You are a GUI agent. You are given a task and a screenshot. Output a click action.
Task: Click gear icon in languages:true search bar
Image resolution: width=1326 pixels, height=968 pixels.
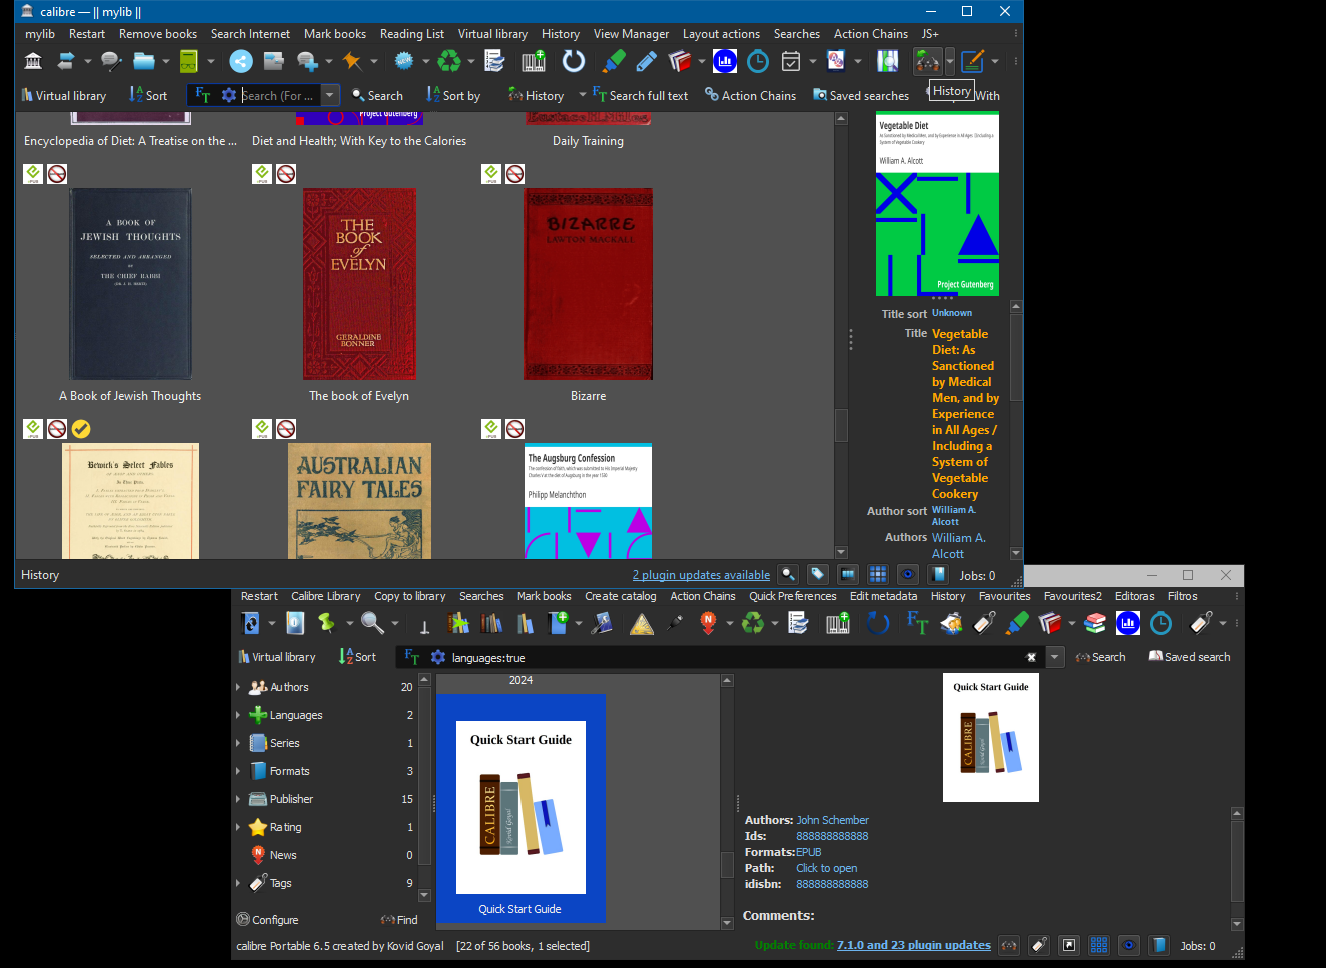438,657
